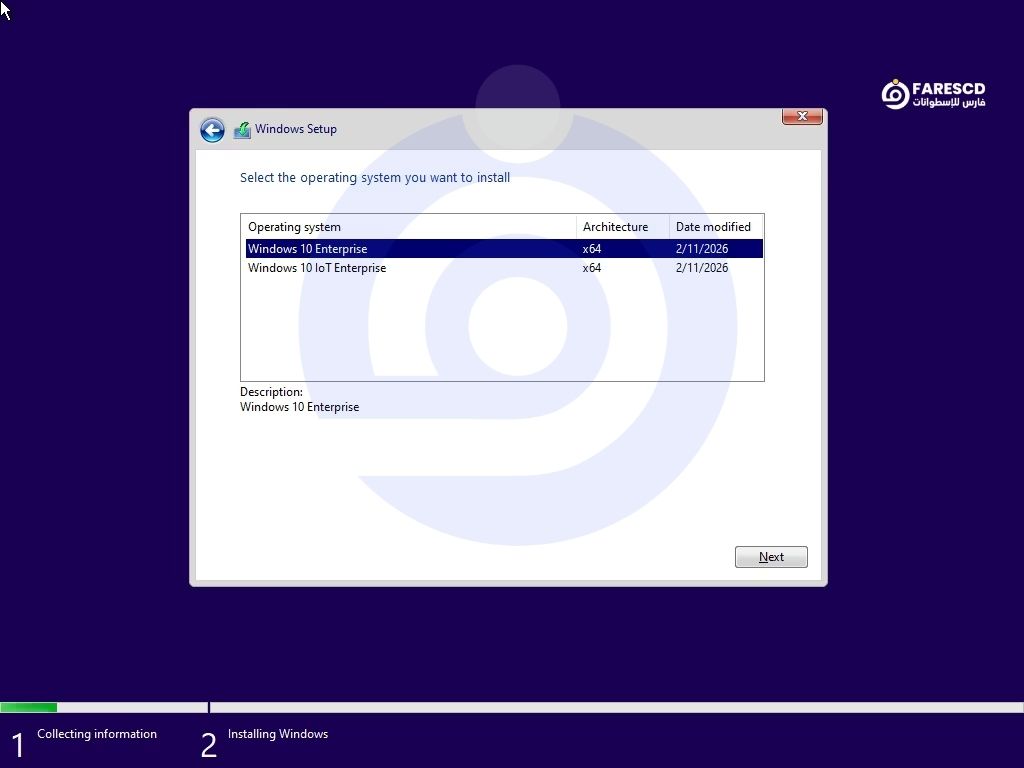
Task: Close the Windows Setup dialog
Action: click(x=801, y=117)
